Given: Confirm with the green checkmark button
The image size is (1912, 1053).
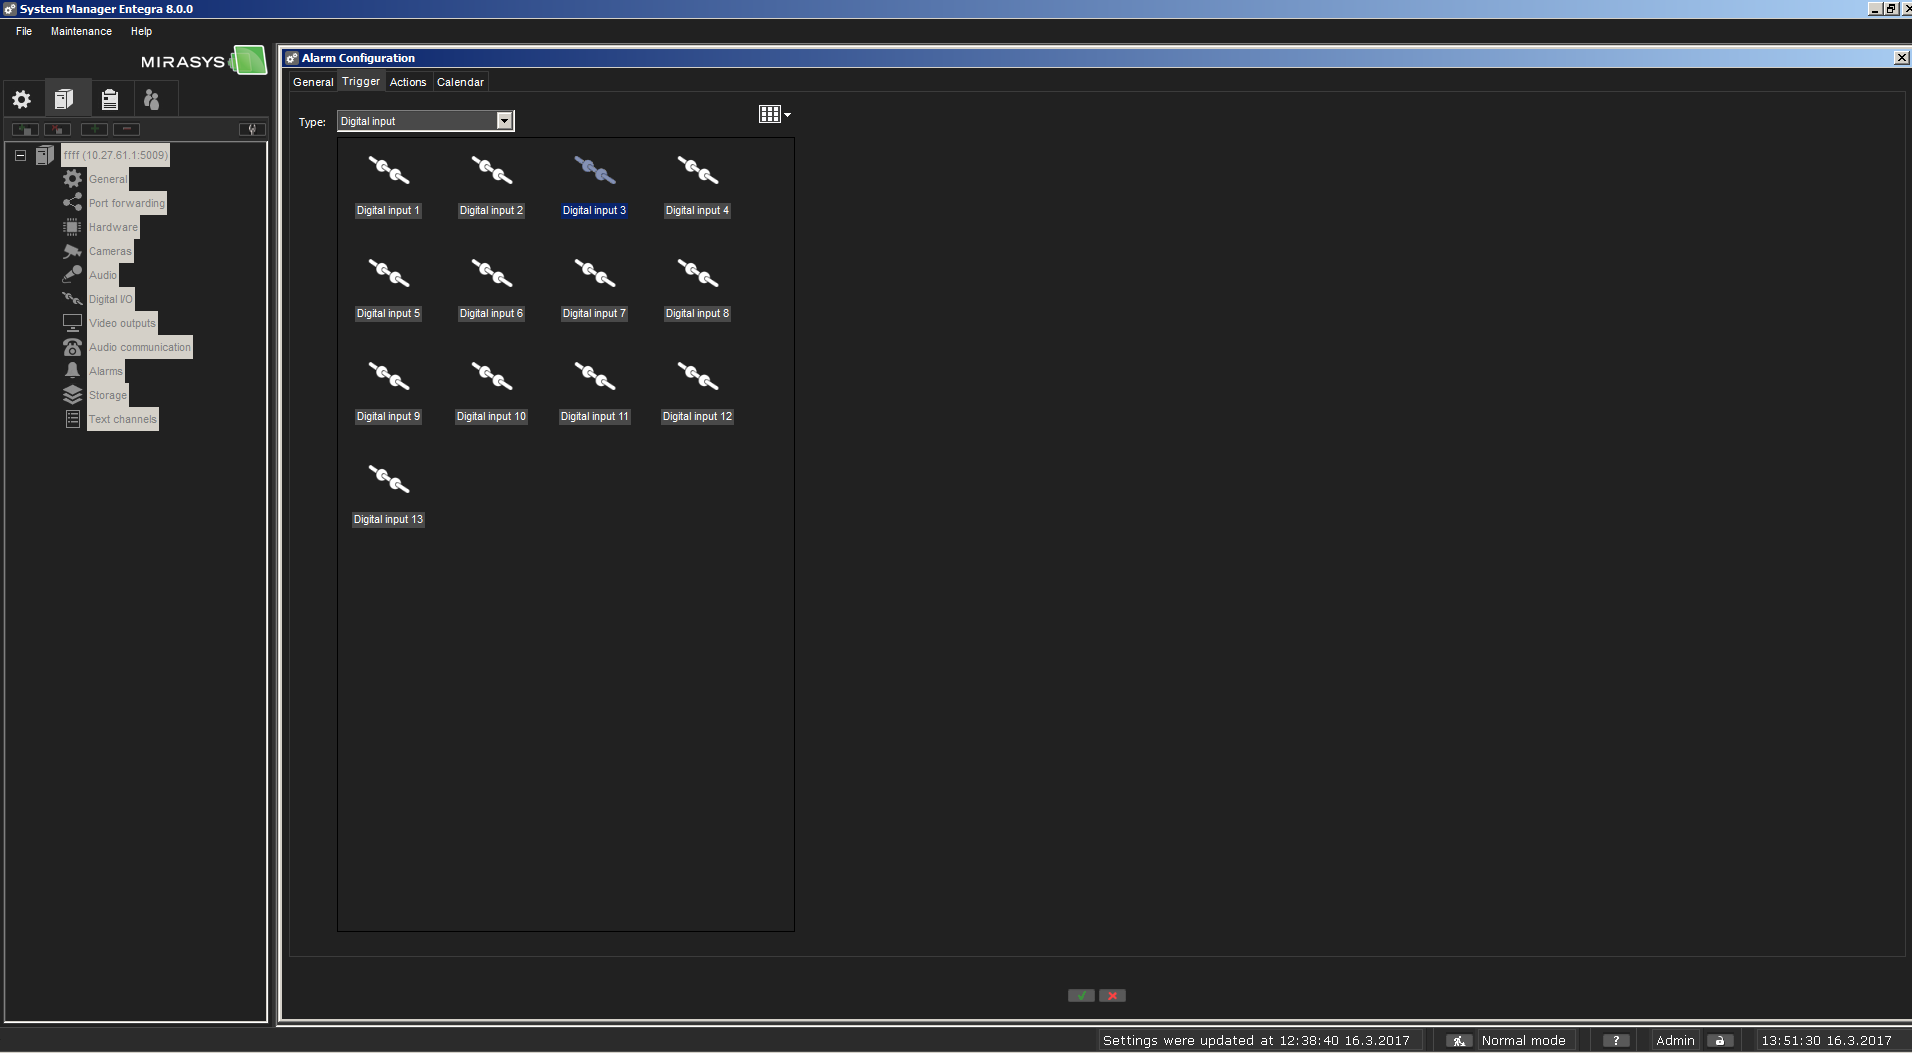Looking at the screenshot, I should pos(1081,996).
